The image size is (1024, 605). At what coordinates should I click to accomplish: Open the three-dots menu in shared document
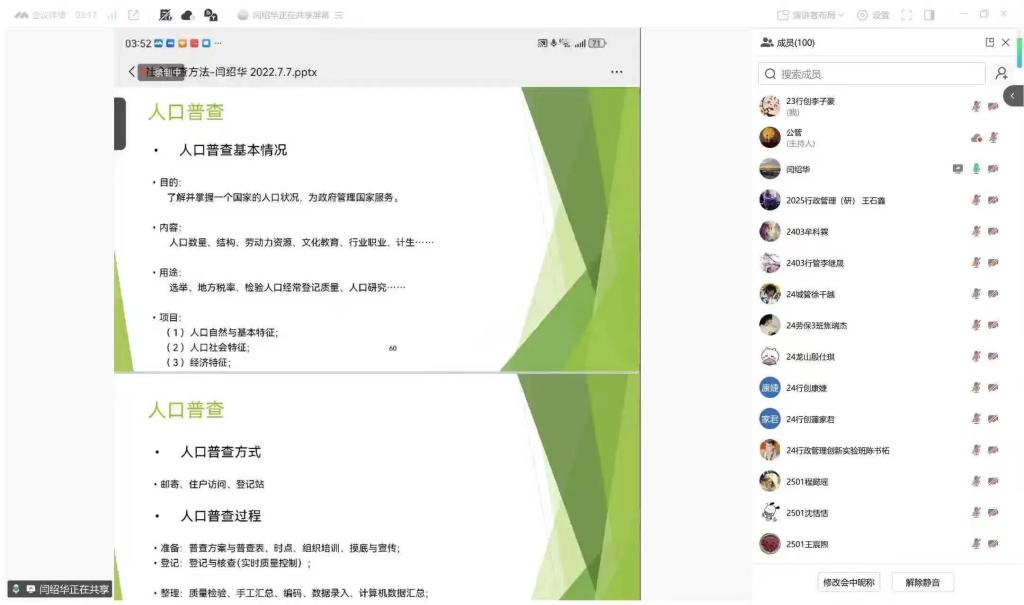(616, 72)
